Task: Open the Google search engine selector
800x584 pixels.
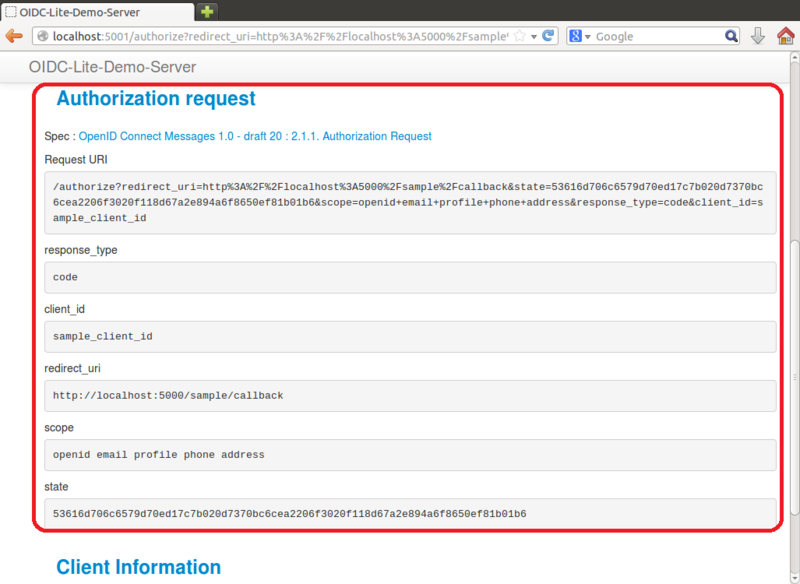Action: tap(580, 36)
